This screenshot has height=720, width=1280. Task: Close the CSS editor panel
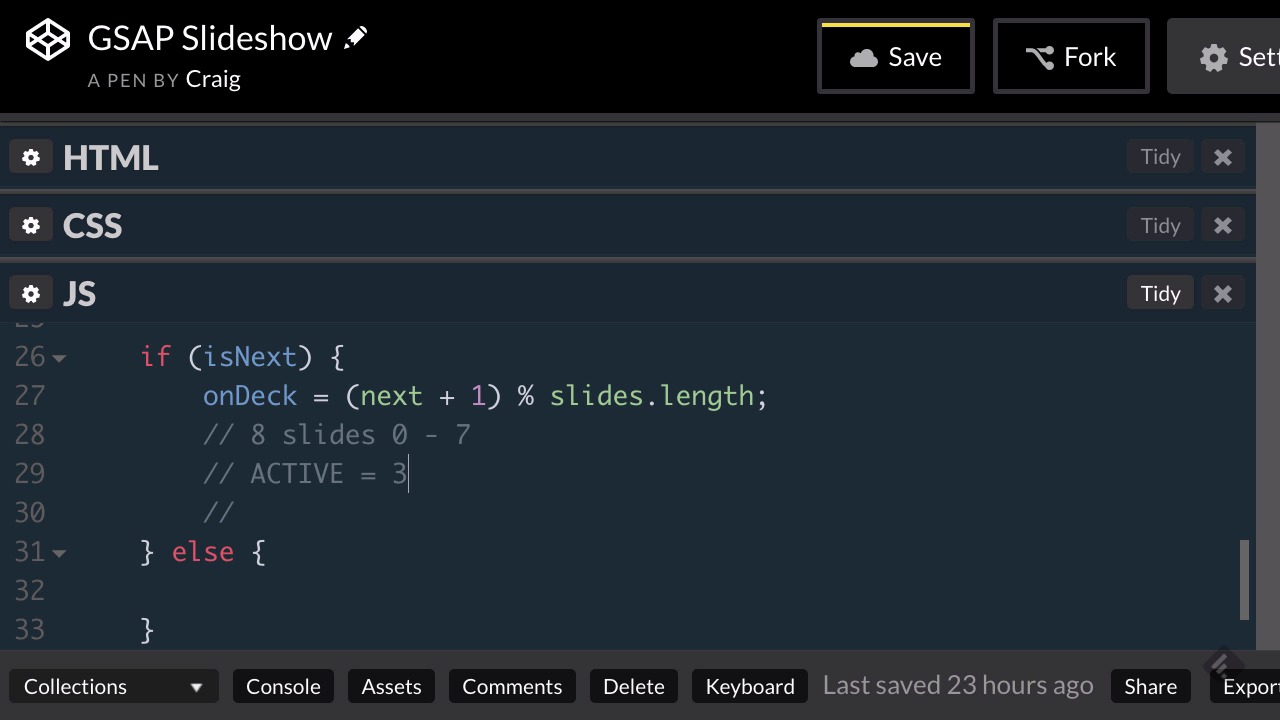click(1222, 225)
